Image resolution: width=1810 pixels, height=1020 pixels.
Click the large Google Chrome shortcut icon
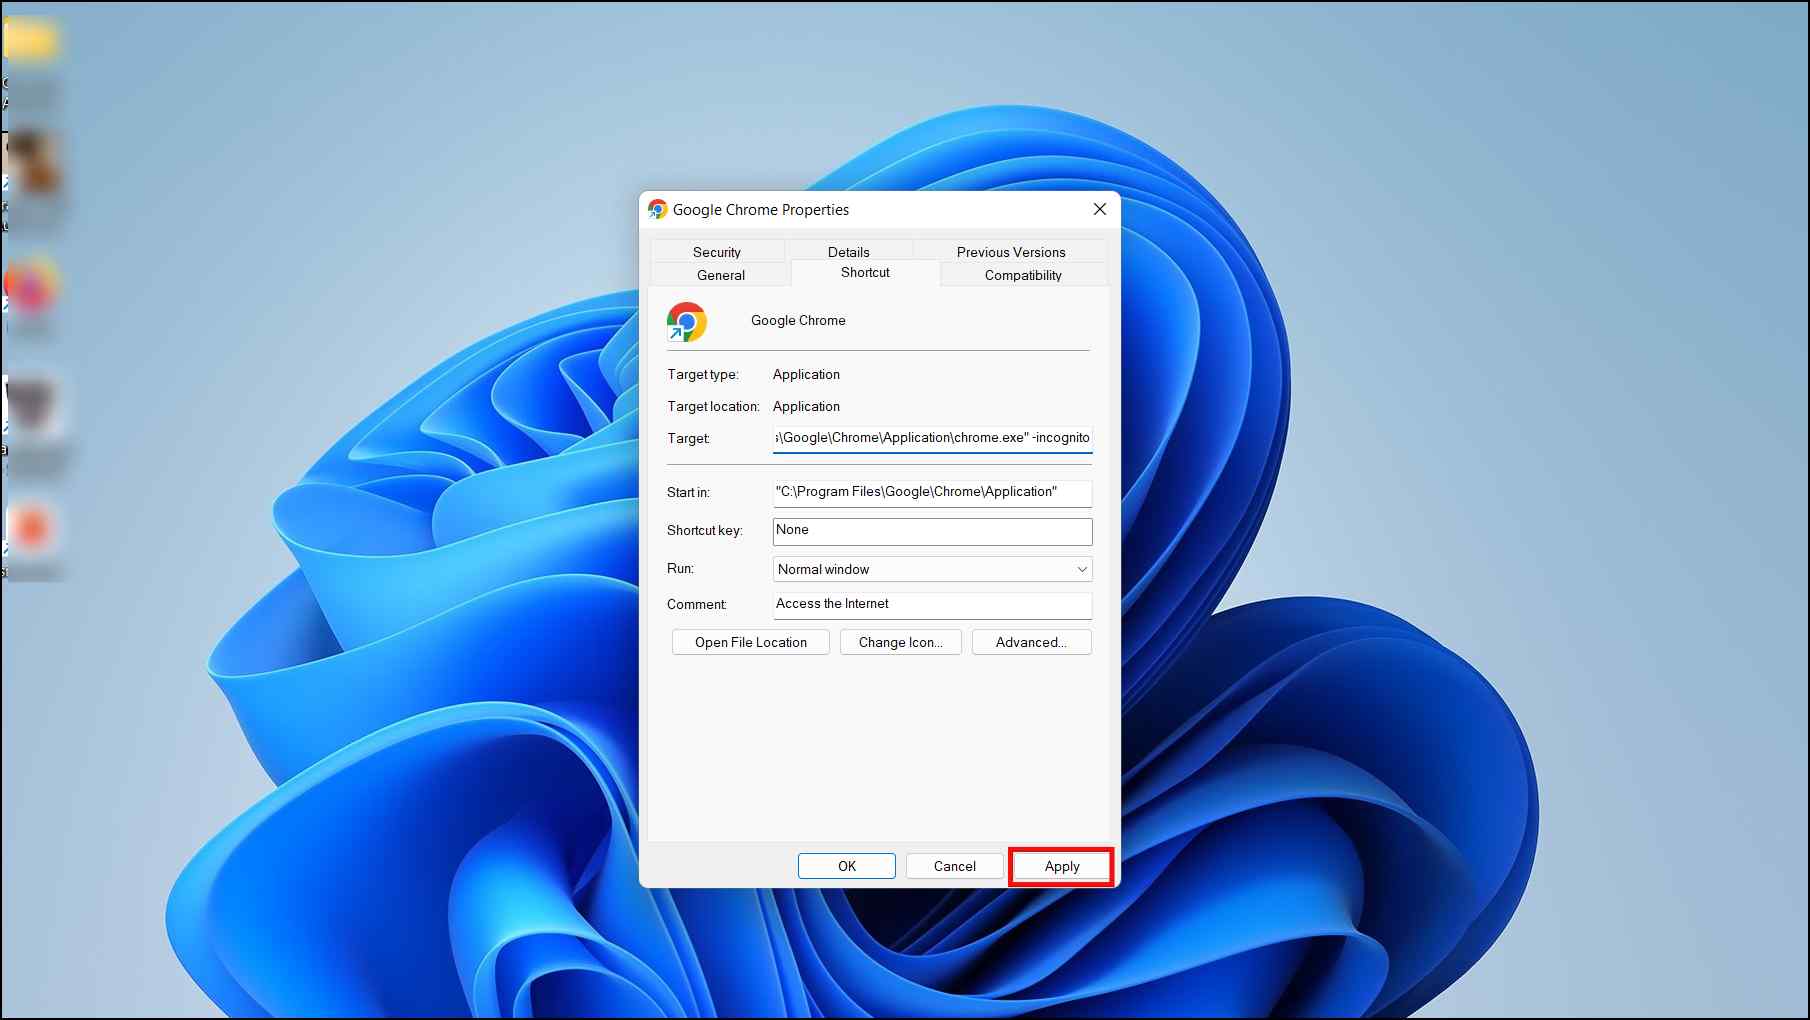click(x=687, y=322)
